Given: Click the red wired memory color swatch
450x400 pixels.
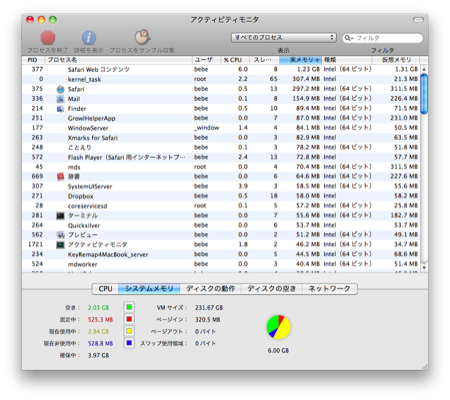Looking at the screenshot, I should pyautogui.click(x=129, y=319).
